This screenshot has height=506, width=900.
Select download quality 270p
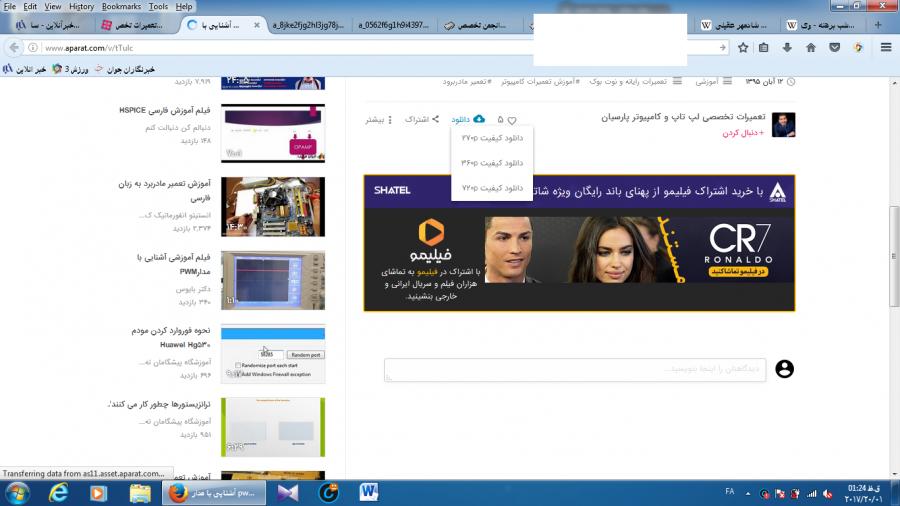pyautogui.click(x=492, y=138)
